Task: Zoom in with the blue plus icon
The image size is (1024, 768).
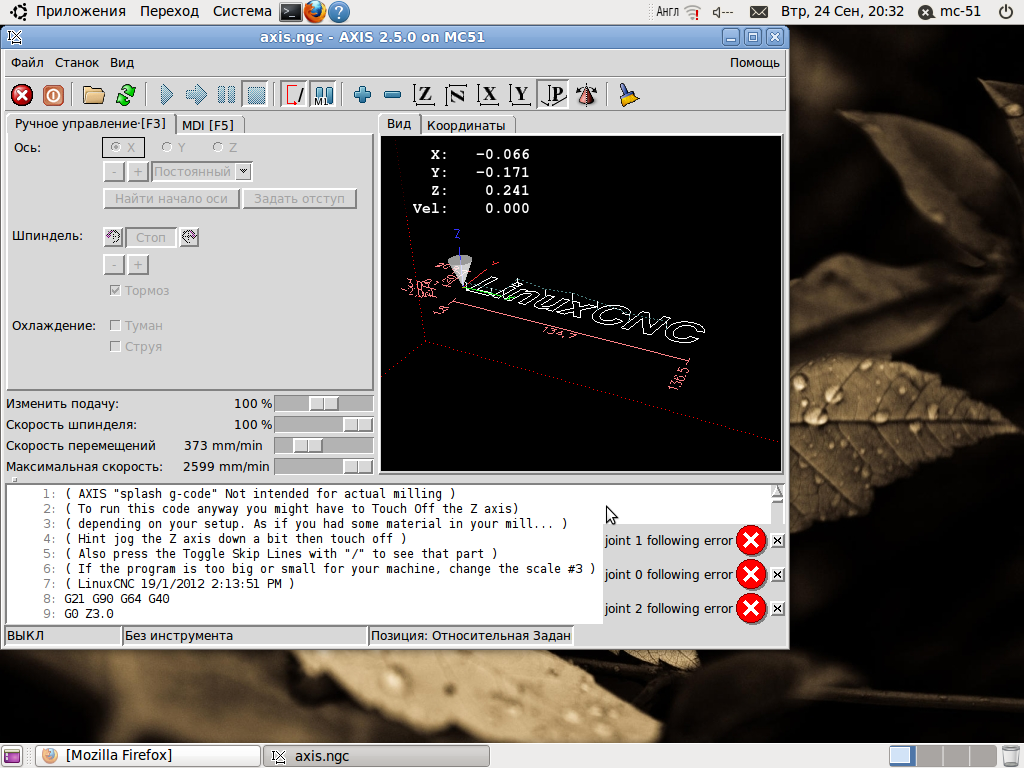Action: pyautogui.click(x=362, y=95)
